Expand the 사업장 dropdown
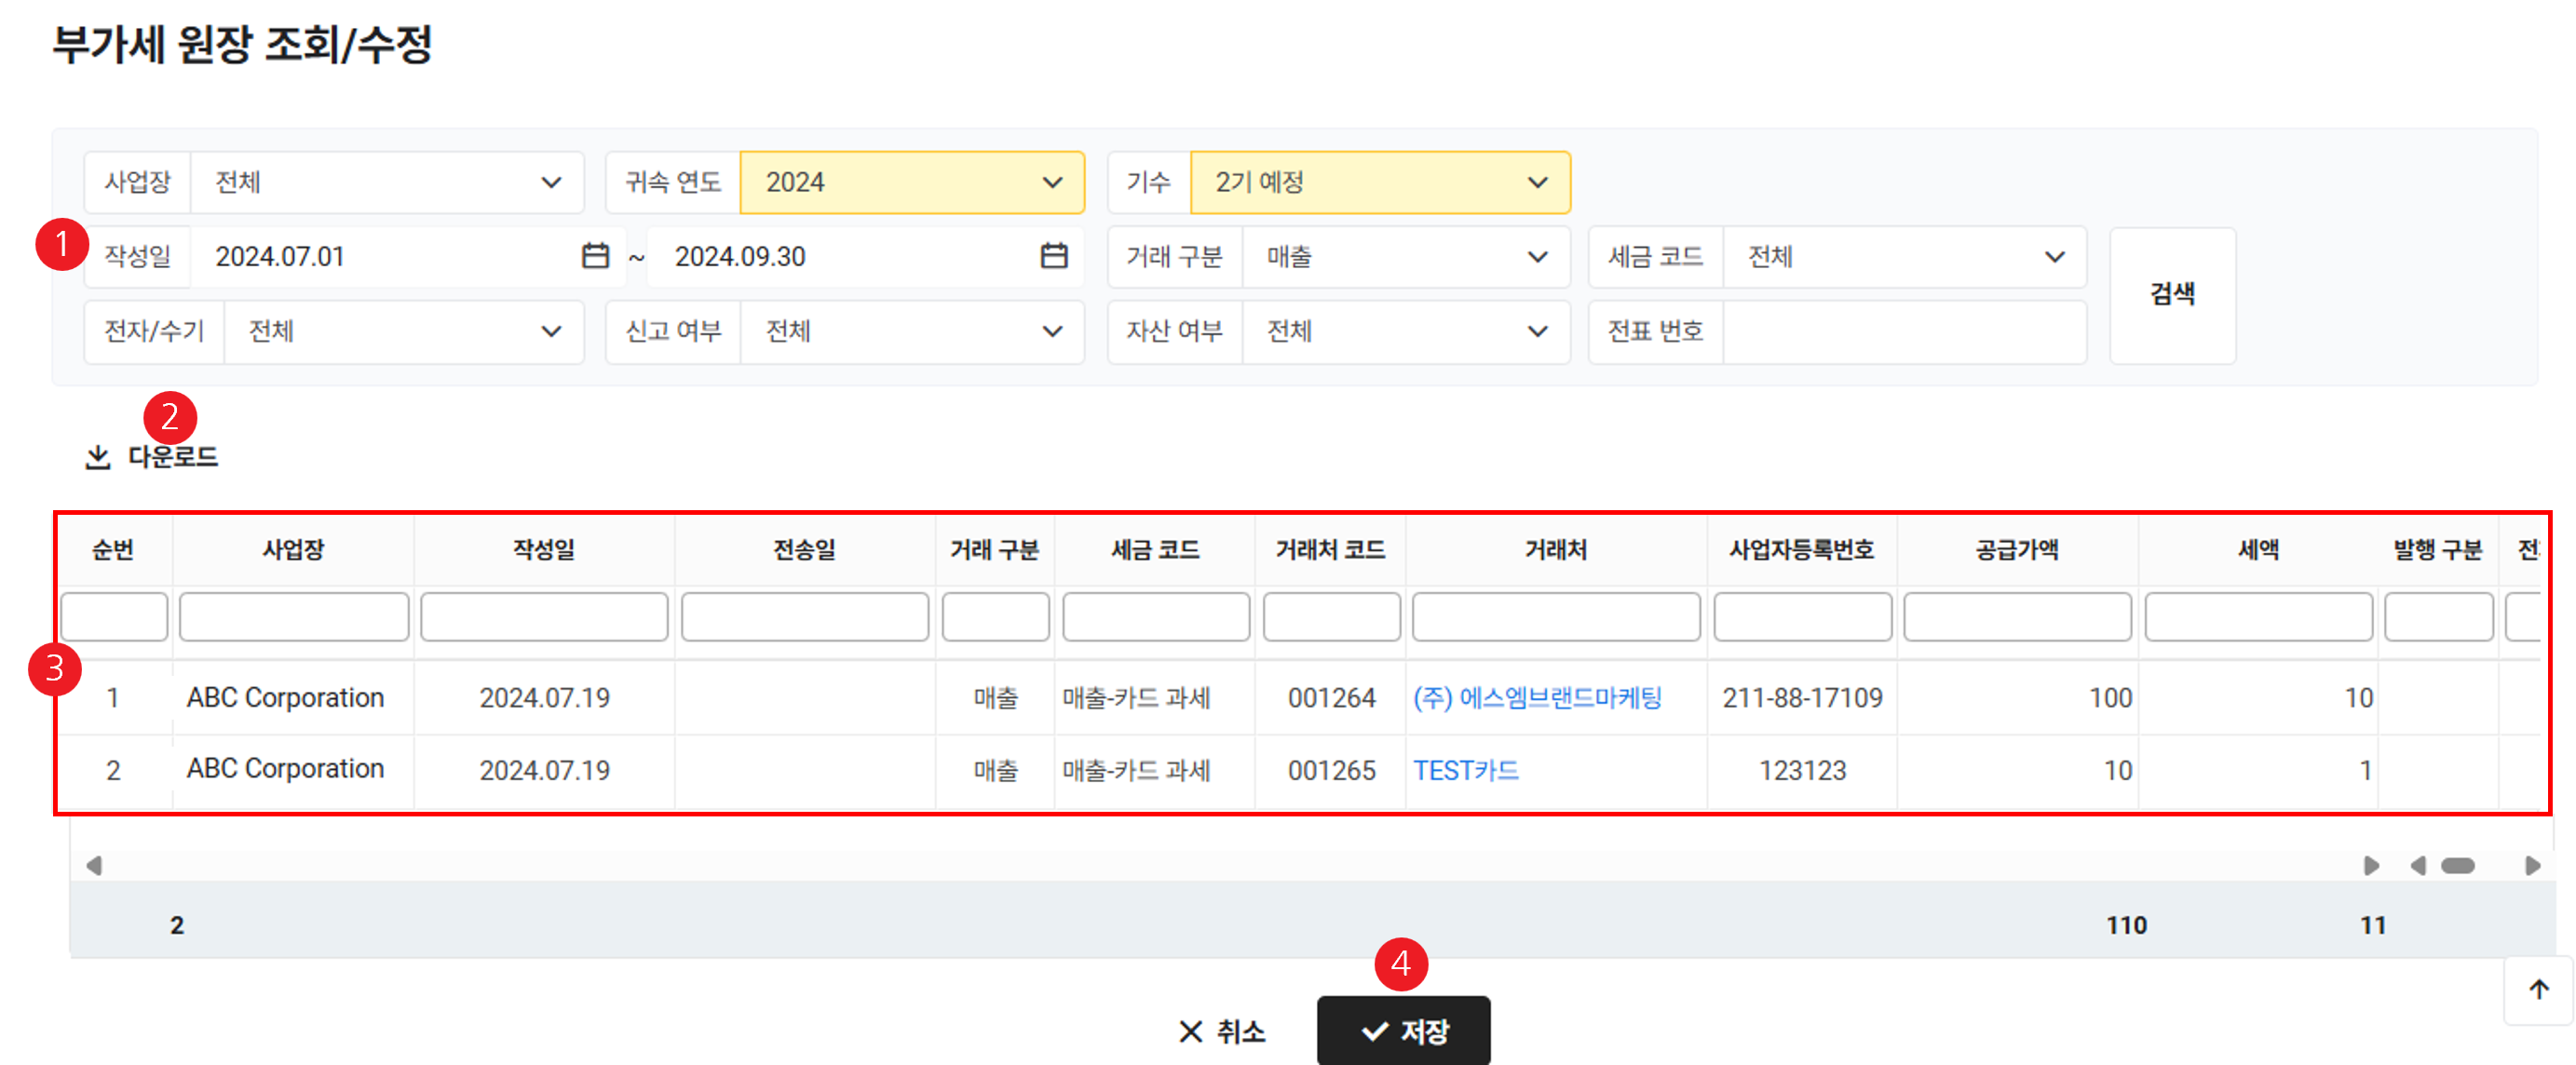Image resolution: width=2576 pixels, height=1065 pixels. (x=386, y=182)
